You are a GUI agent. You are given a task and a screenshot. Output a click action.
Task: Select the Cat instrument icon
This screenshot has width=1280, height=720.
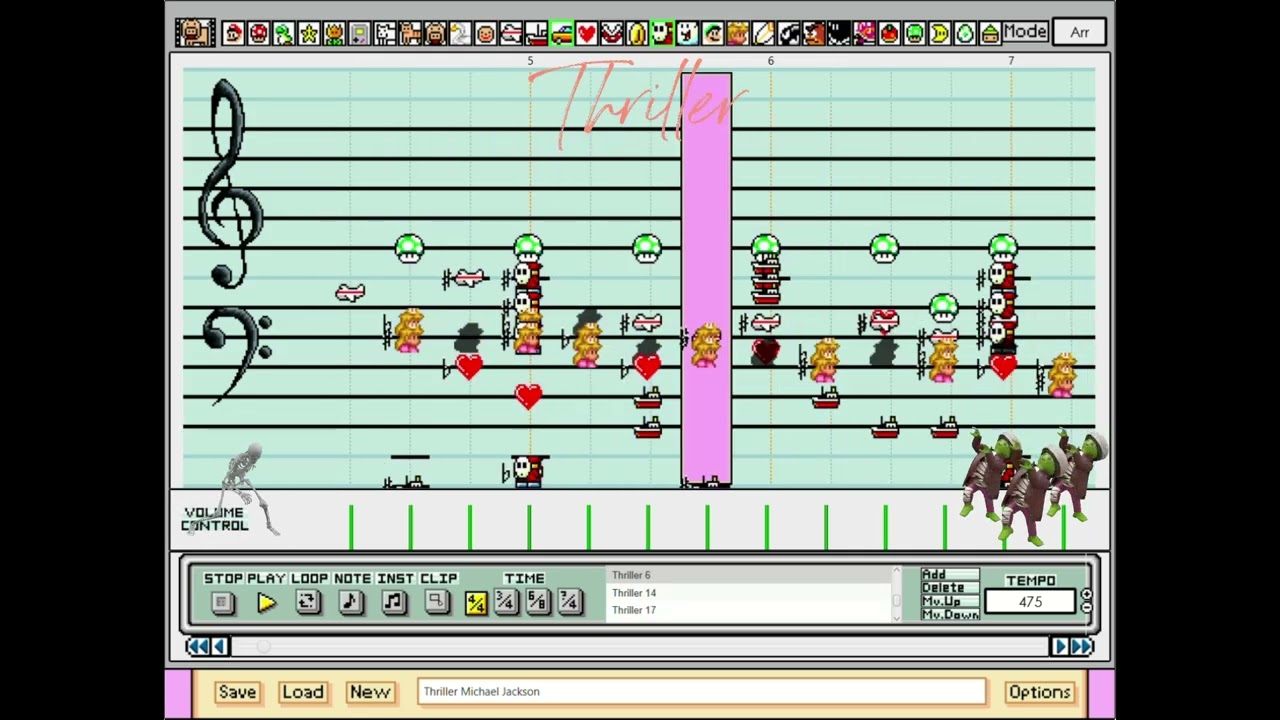coord(410,33)
